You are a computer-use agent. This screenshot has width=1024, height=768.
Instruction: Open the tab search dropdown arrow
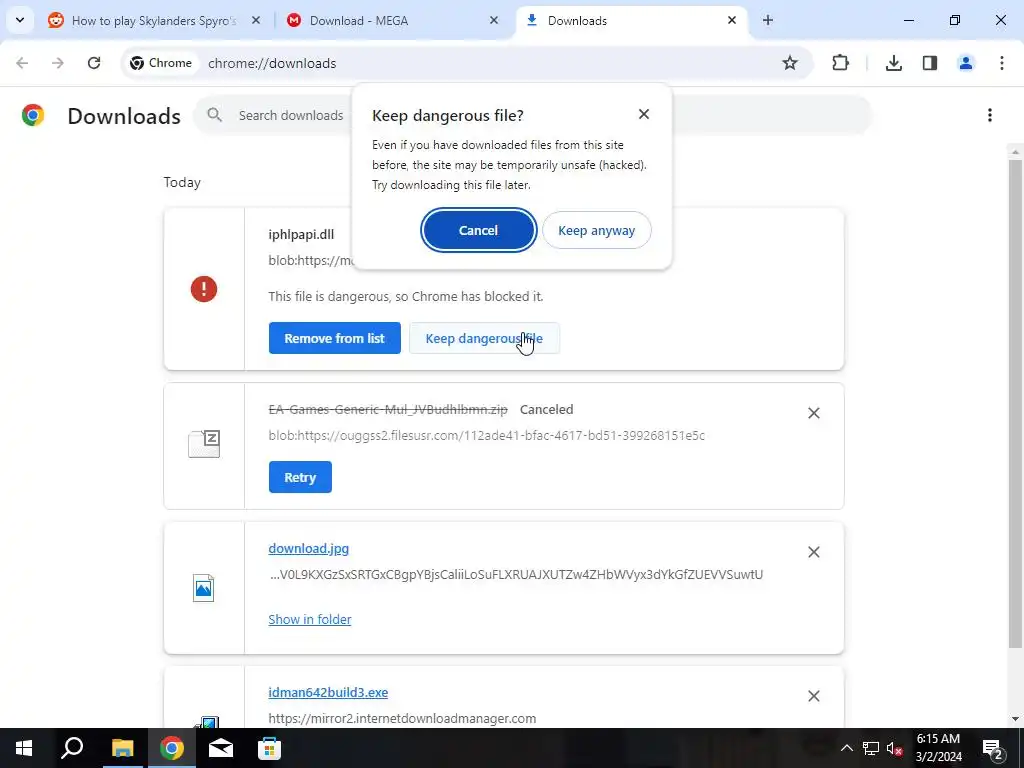click(x=20, y=20)
